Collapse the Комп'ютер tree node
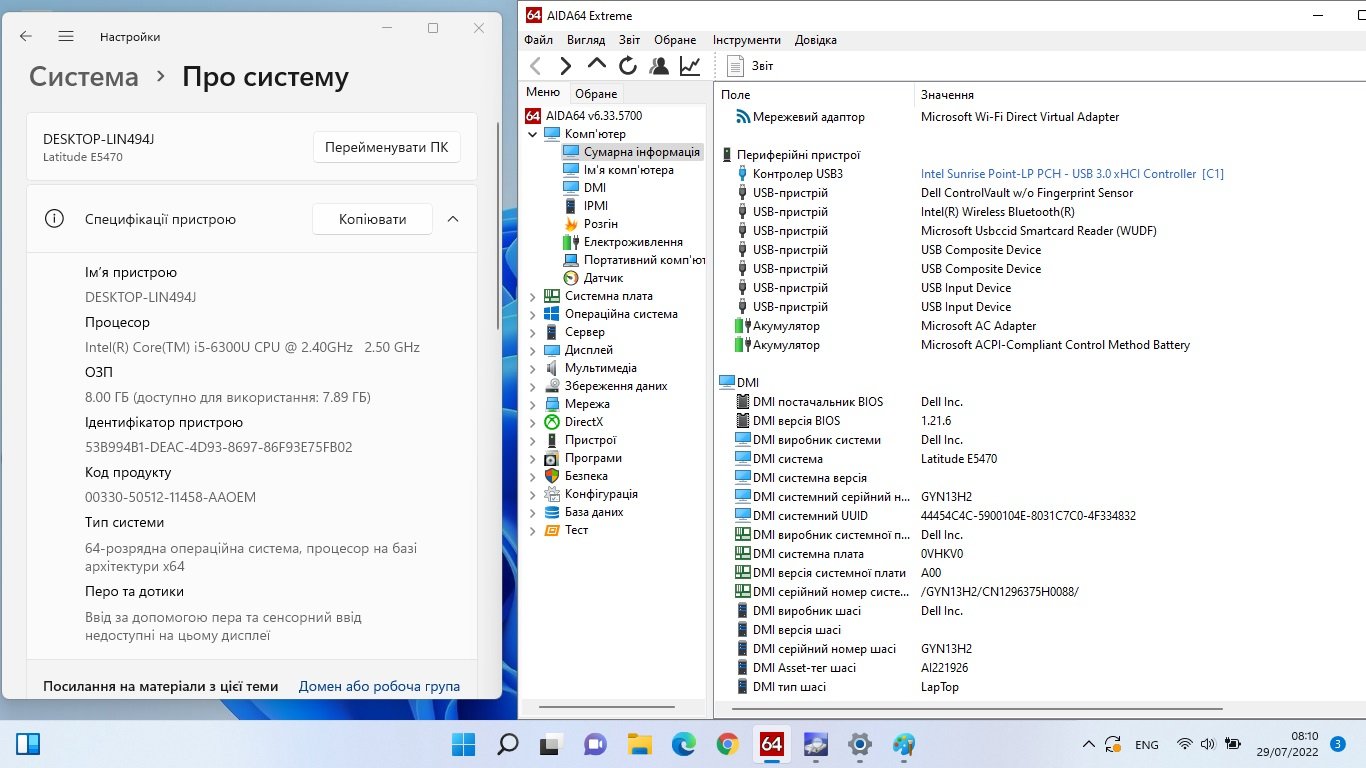1366x768 pixels. pyautogui.click(x=532, y=134)
